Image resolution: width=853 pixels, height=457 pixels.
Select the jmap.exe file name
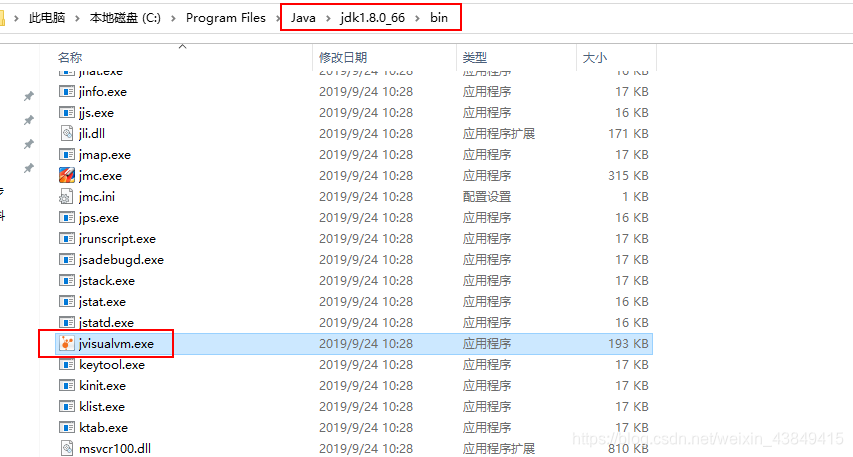[x=104, y=155]
